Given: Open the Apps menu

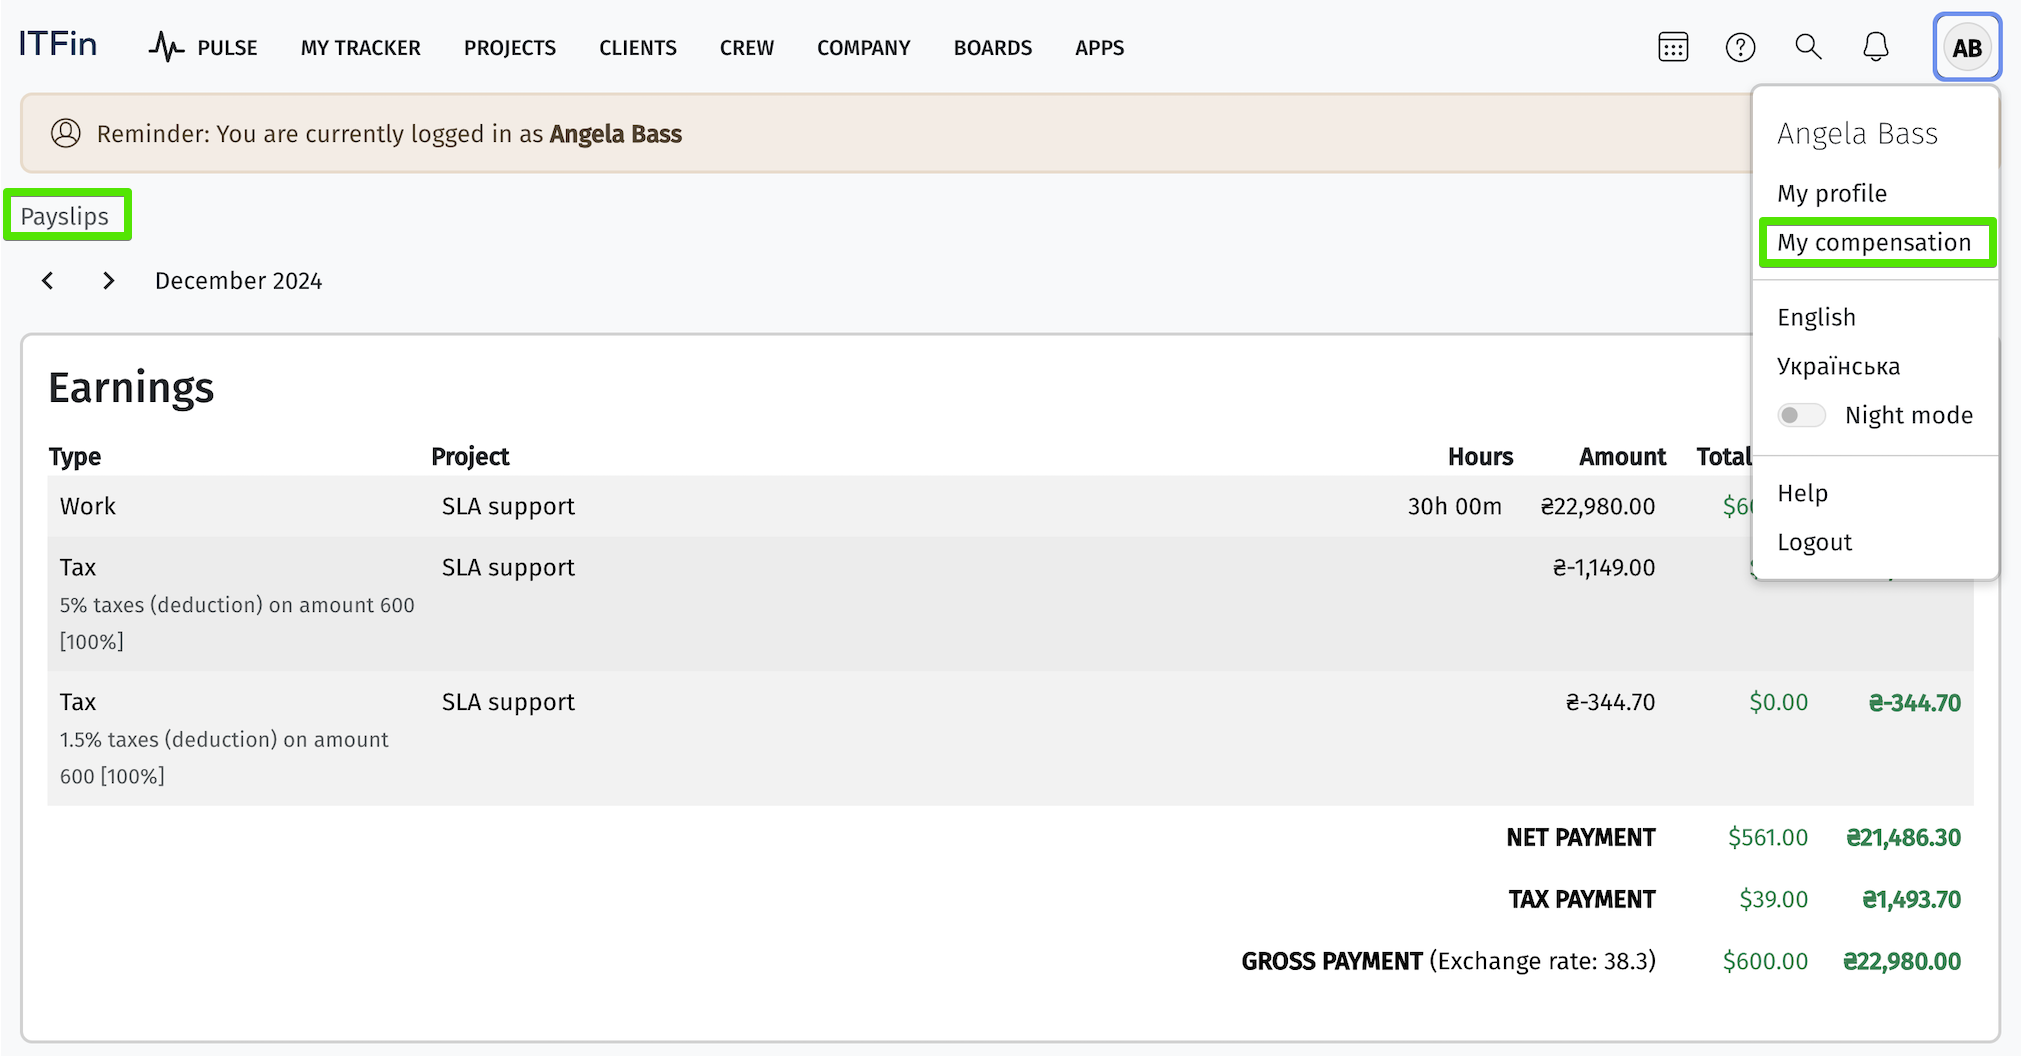Looking at the screenshot, I should [1099, 48].
